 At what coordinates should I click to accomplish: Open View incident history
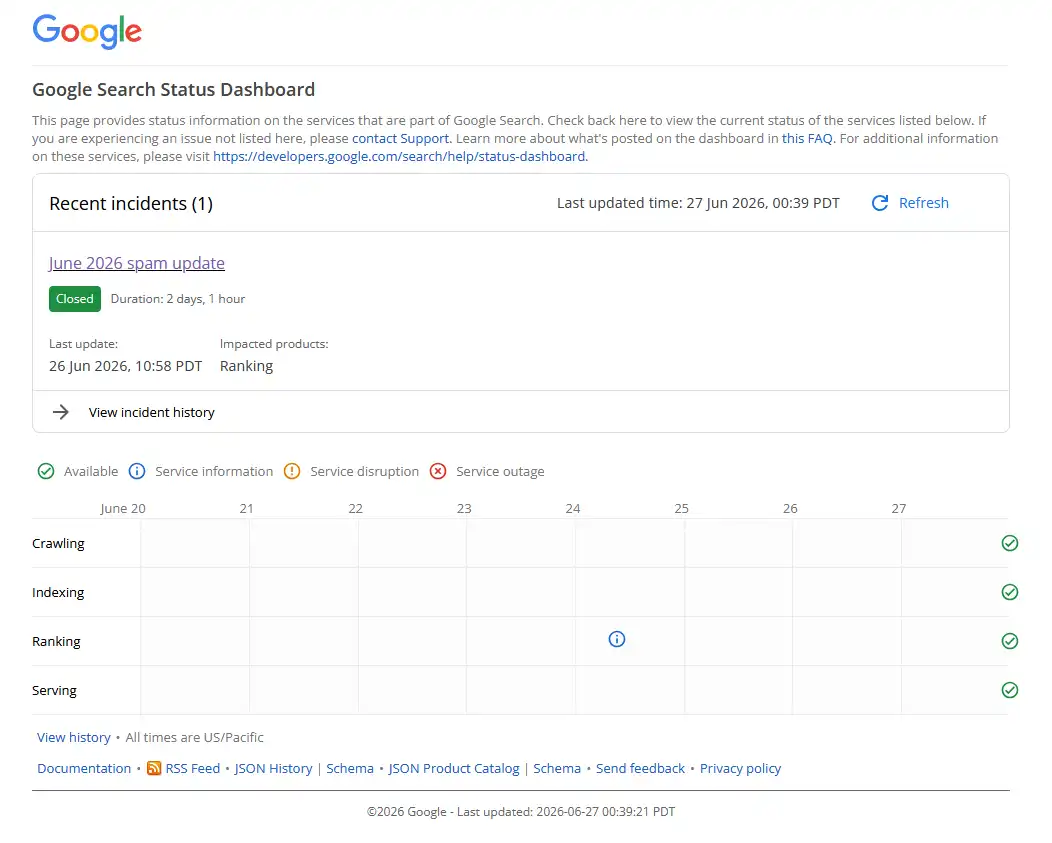tap(152, 412)
